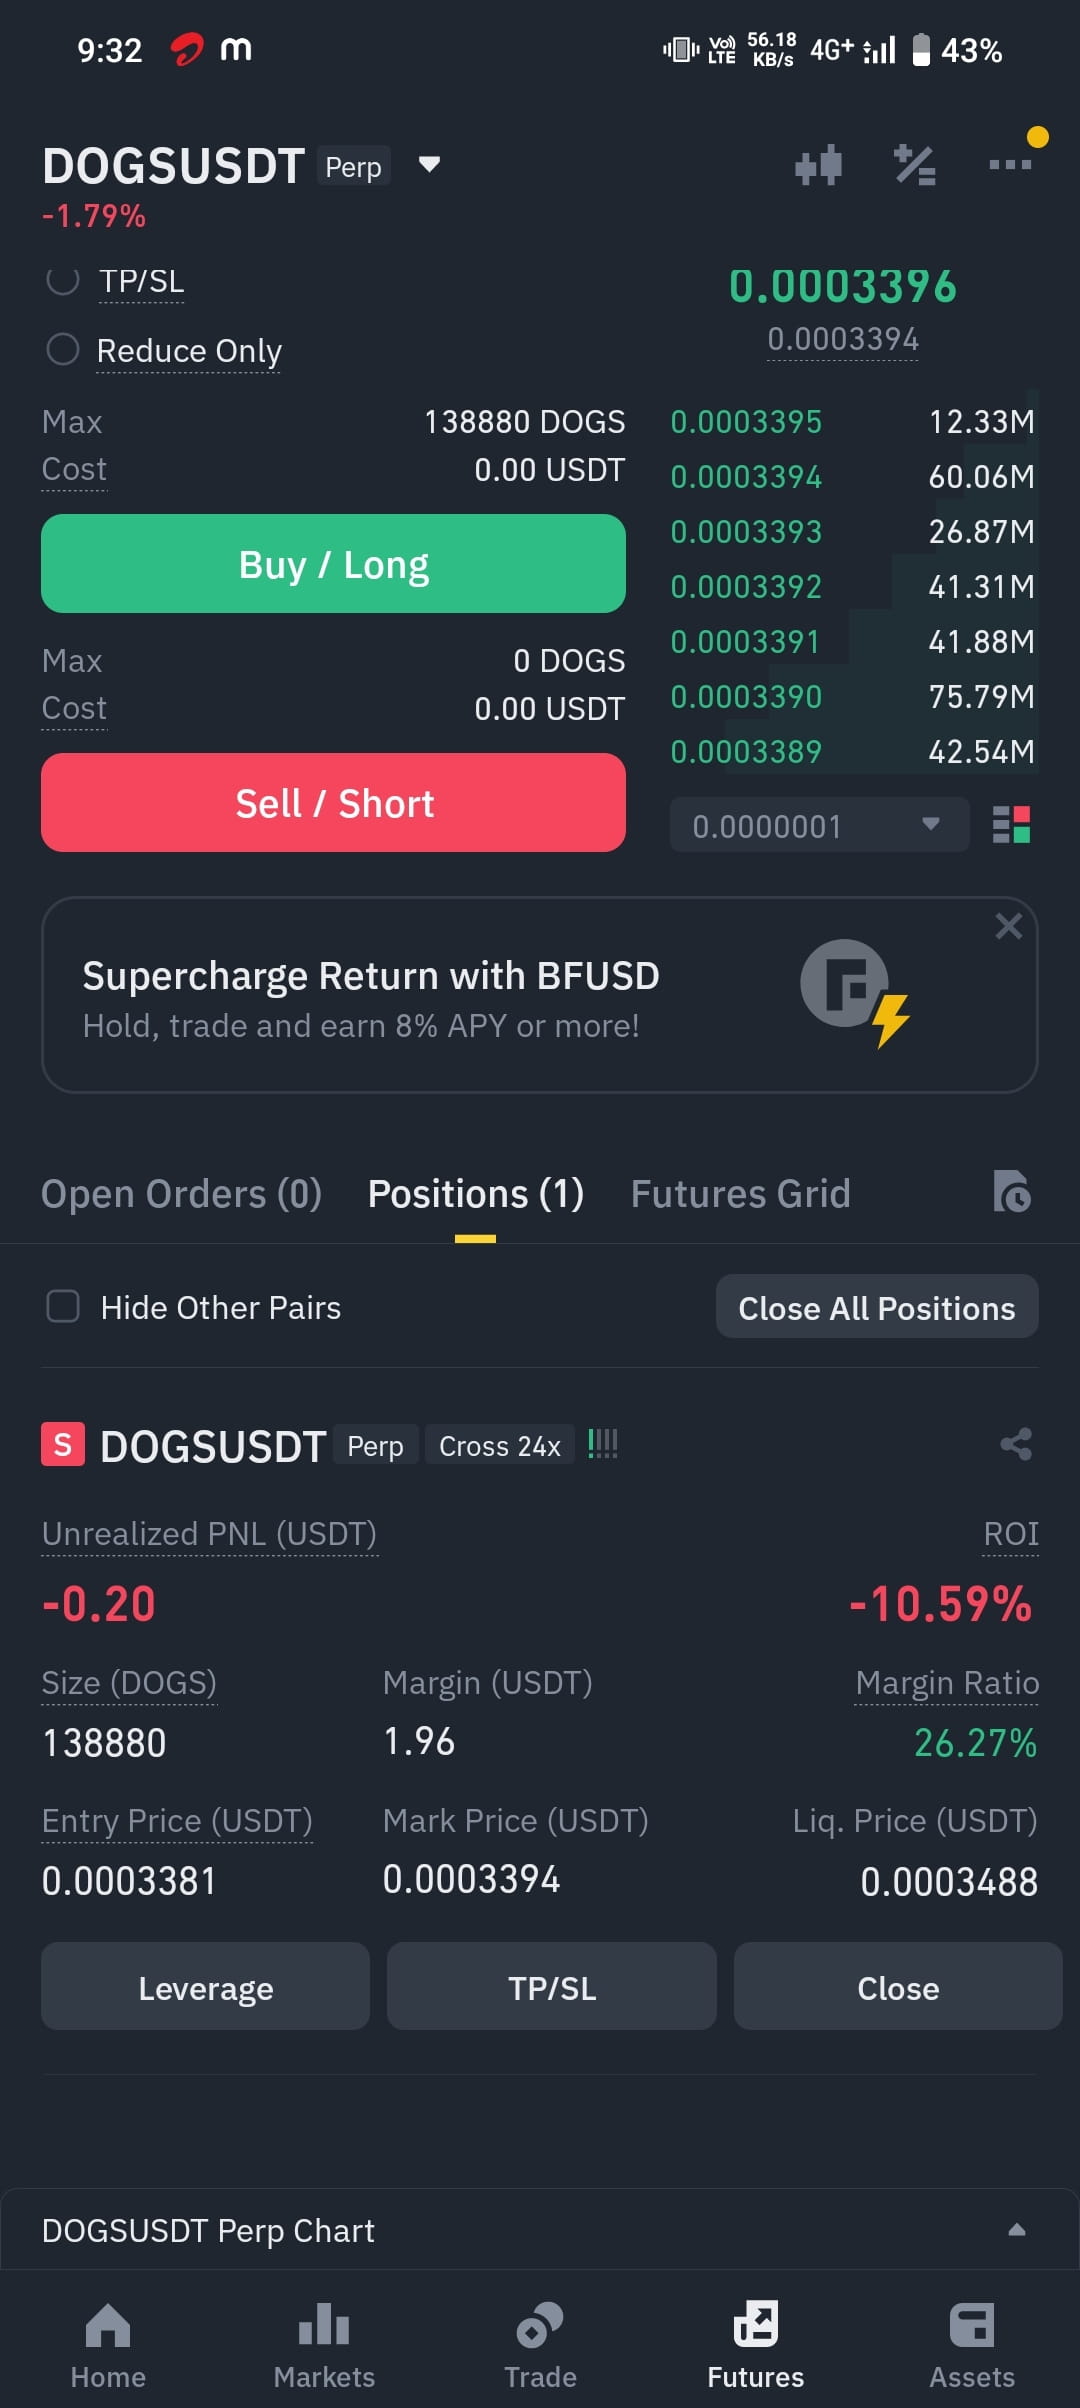
Task: Tap the Close All Positions button
Action: tap(877, 1307)
